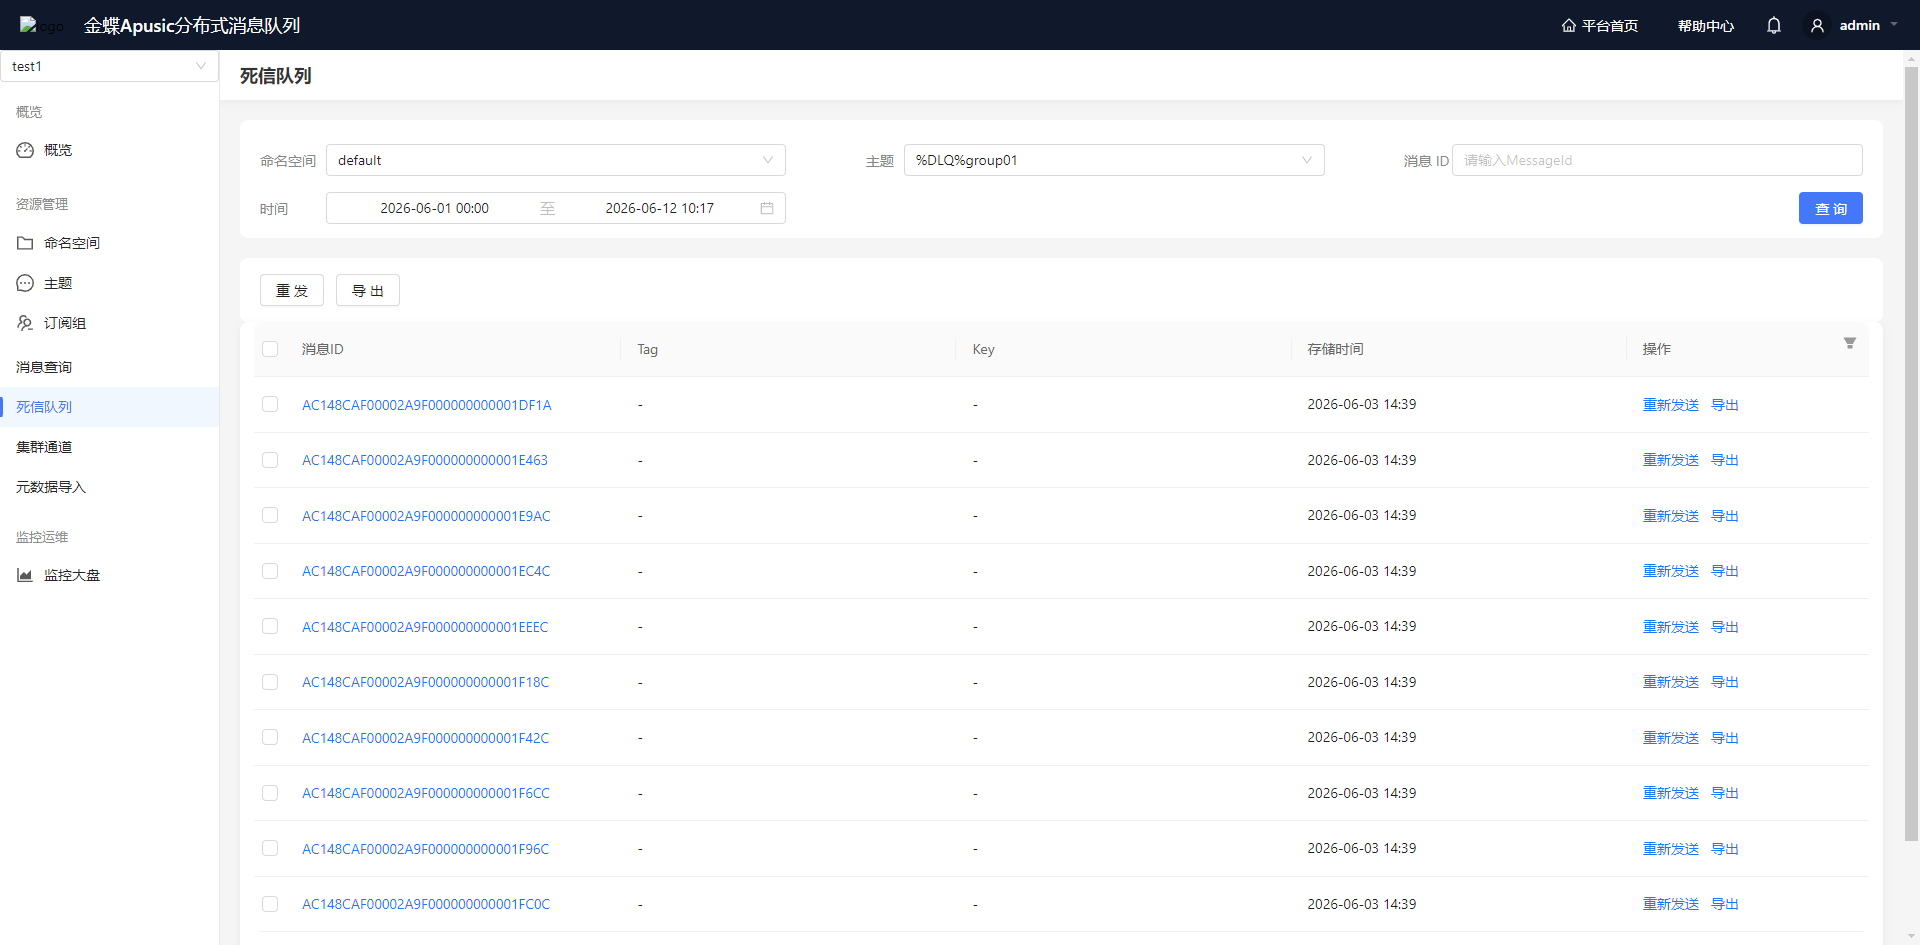Click the notification bell icon
This screenshot has width=1920, height=945.
pos(1774,26)
